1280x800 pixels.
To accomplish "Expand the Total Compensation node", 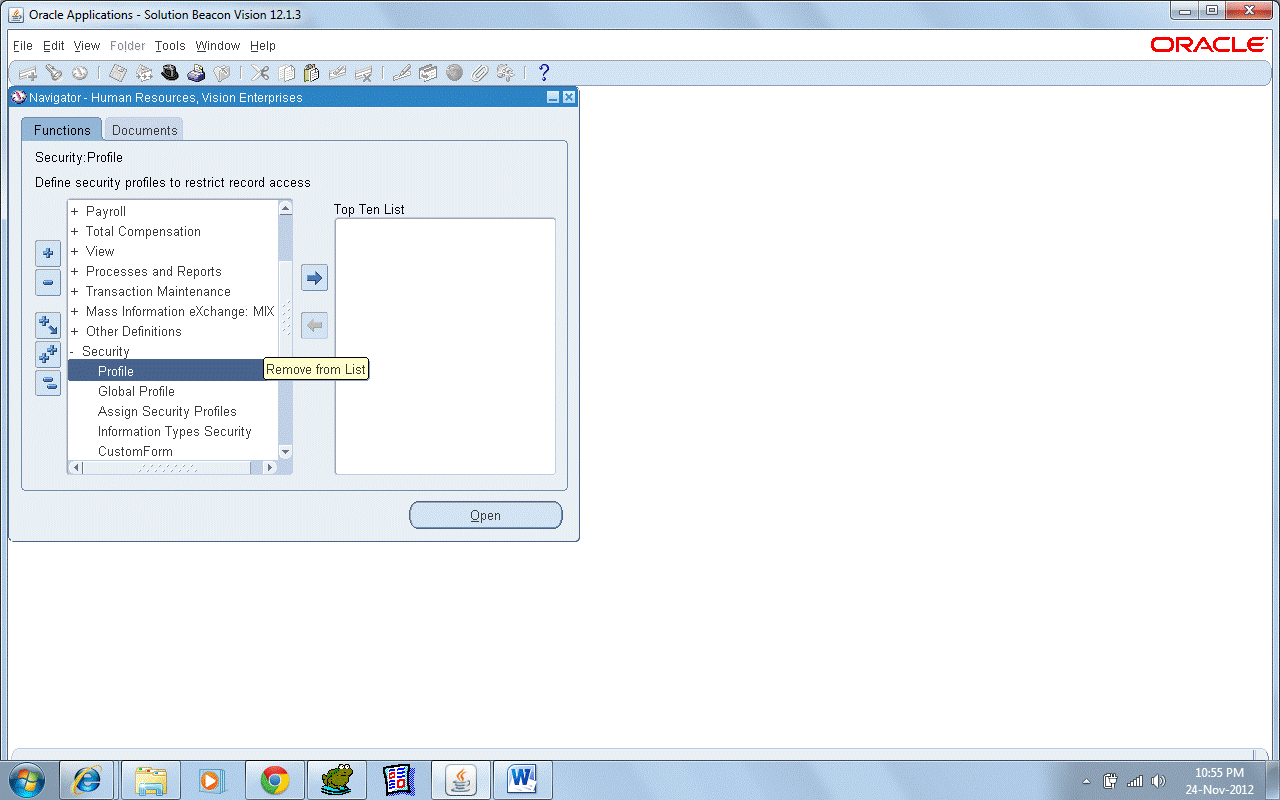I will (x=75, y=231).
